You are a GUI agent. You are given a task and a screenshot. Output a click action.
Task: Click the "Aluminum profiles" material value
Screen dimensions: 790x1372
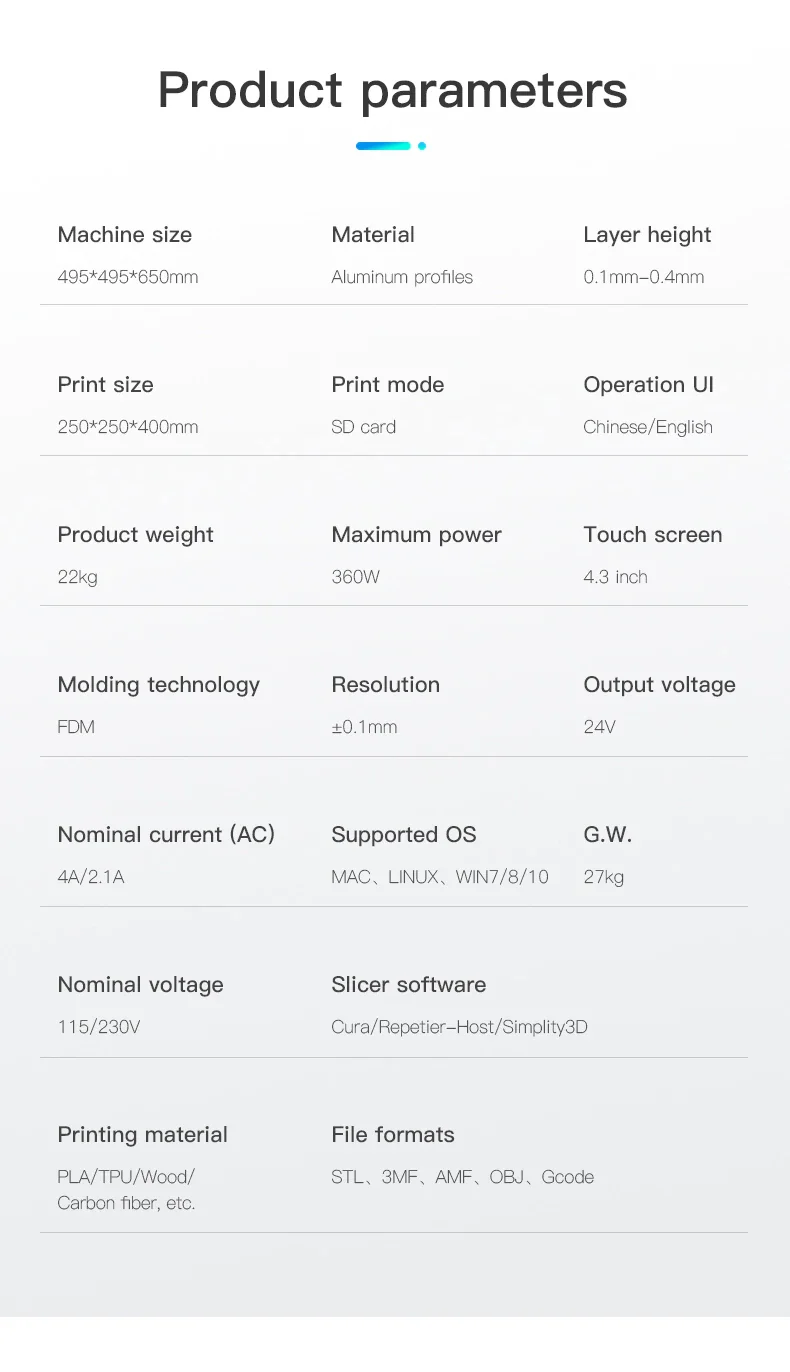click(x=402, y=277)
